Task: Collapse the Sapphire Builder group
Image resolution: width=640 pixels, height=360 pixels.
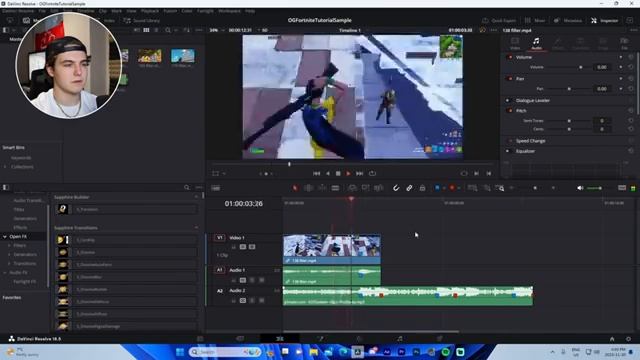Action: 196,197
